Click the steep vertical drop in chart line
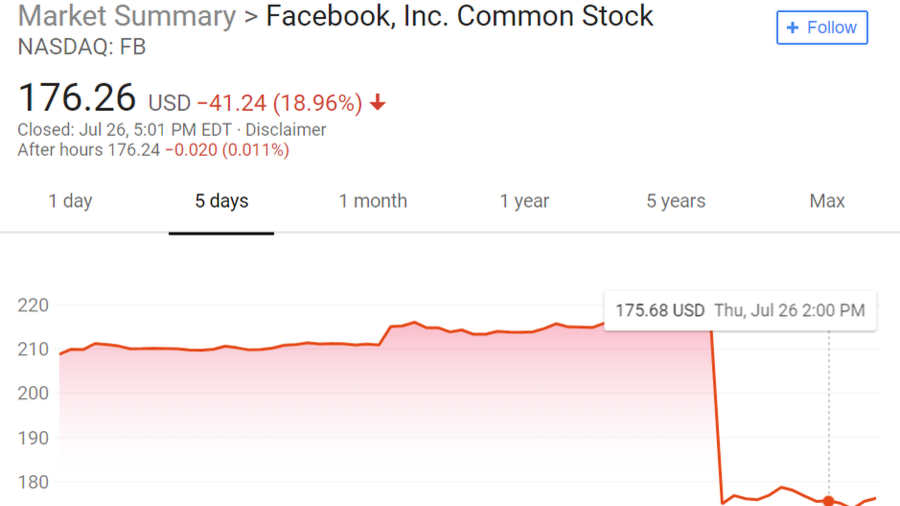900x506 pixels. coord(716,420)
